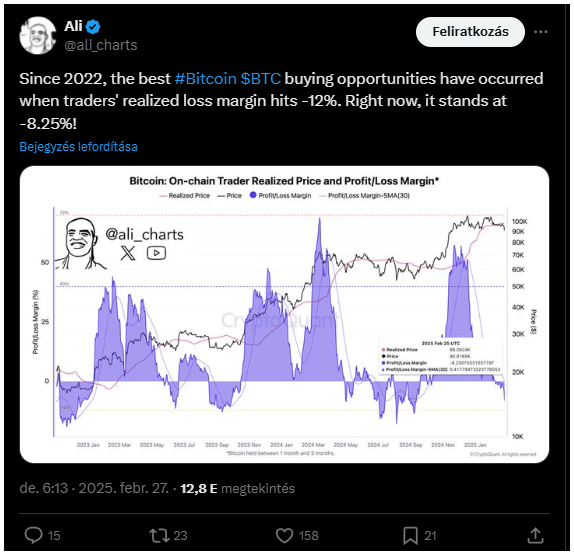Open the share upload icon
574x555 pixels.
click(535, 535)
